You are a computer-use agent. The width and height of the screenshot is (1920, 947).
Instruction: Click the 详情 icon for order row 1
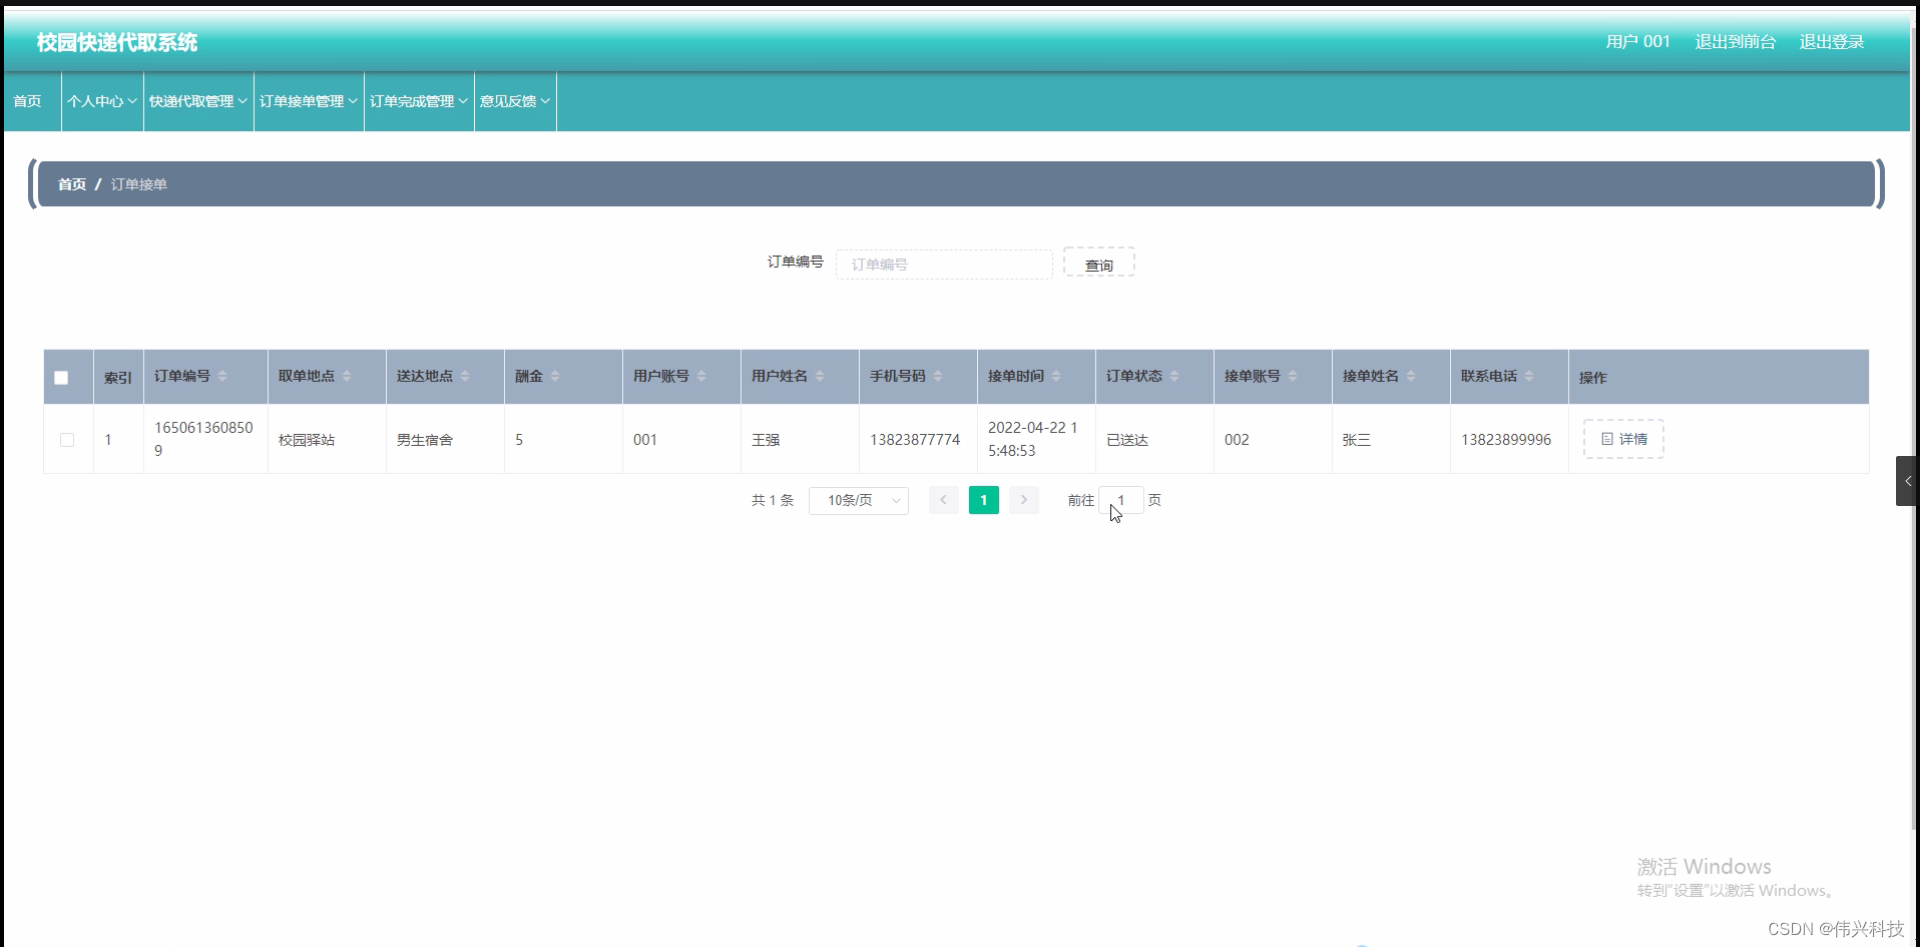coord(1622,438)
